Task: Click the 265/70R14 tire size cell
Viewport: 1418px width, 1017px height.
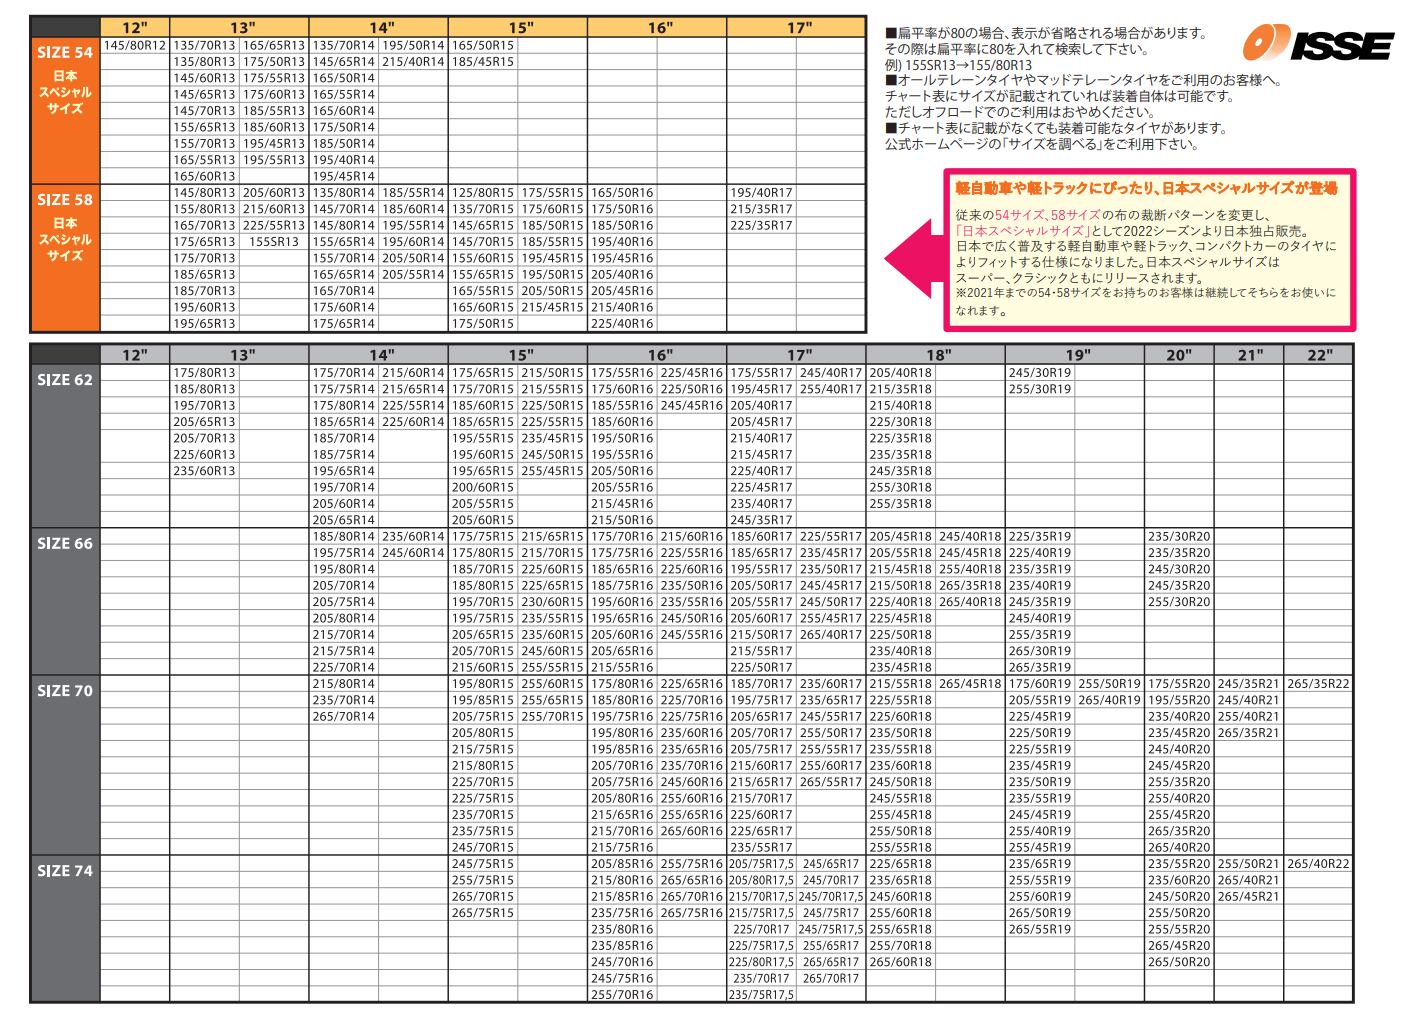Action: [343, 717]
